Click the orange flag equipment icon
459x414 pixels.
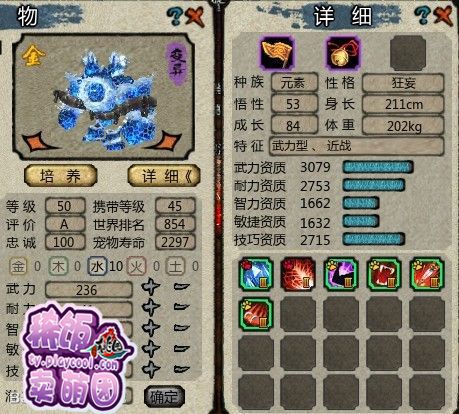(x=277, y=53)
